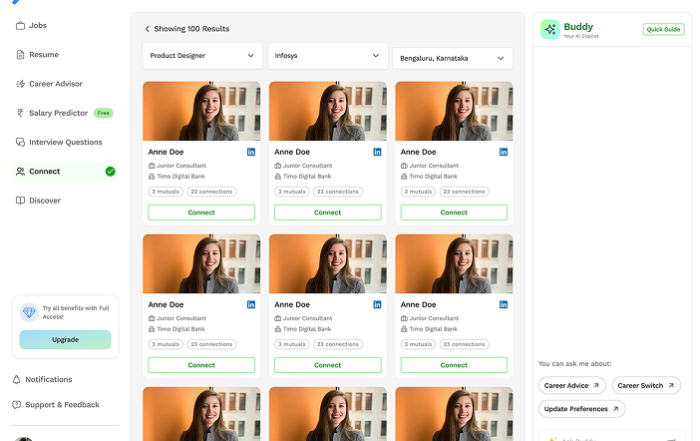Connect with middle top-row Anne Doe
This screenshot has height=441, width=700.
click(328, 212)
